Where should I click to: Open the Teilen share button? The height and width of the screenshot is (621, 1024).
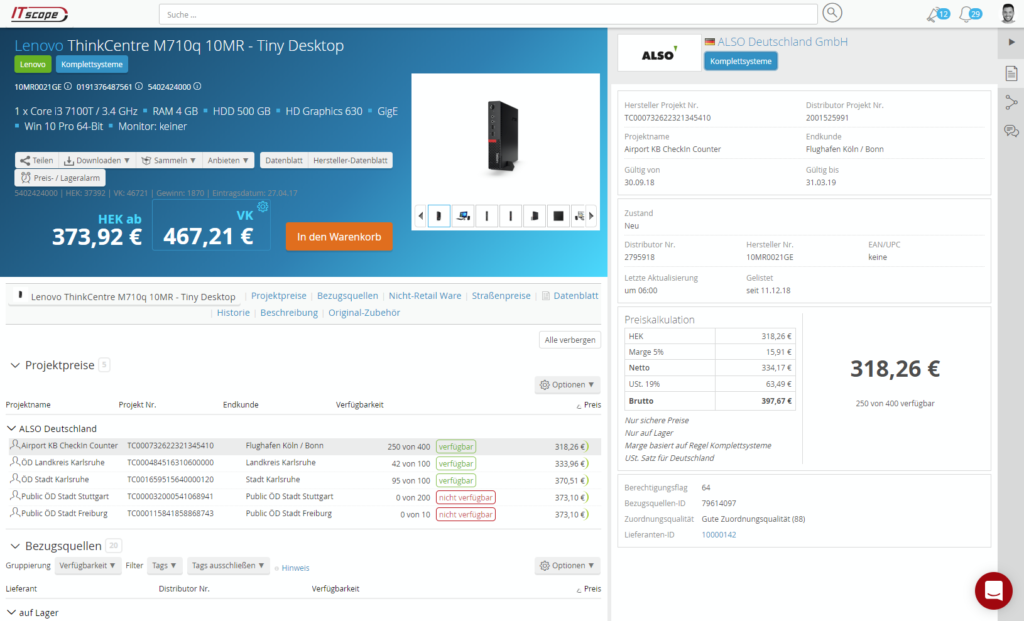[37, 160]
